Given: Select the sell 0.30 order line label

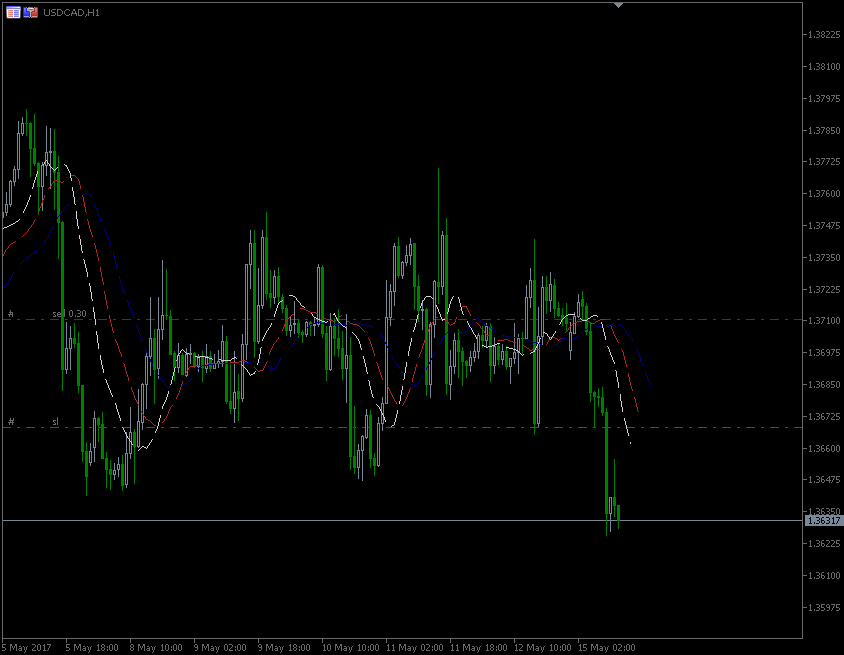Looking at the screenshot, I should [69, 313].
